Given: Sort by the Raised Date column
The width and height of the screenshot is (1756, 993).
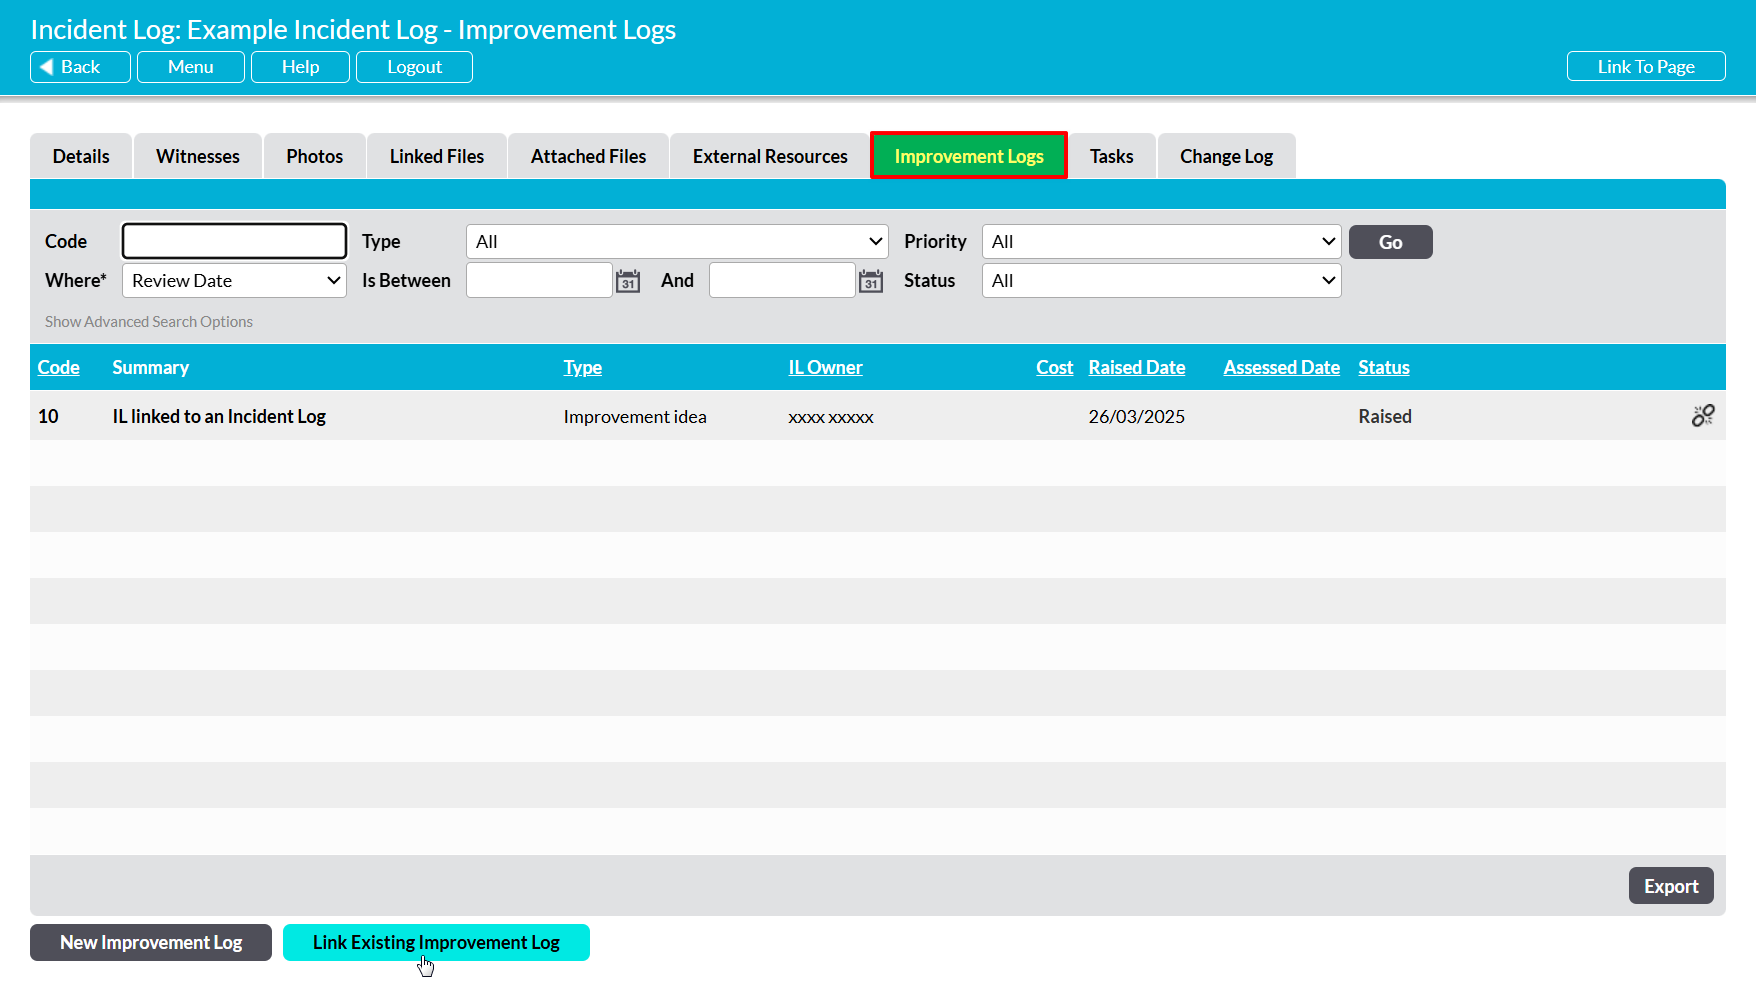Looking at the screenshot, I should [1137, 367].
